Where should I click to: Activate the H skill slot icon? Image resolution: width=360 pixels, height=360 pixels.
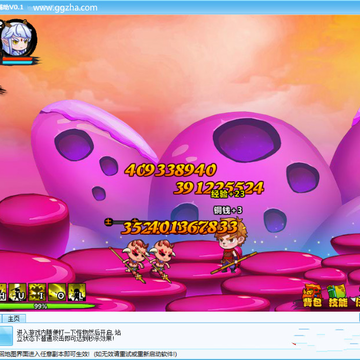(3, 292)
